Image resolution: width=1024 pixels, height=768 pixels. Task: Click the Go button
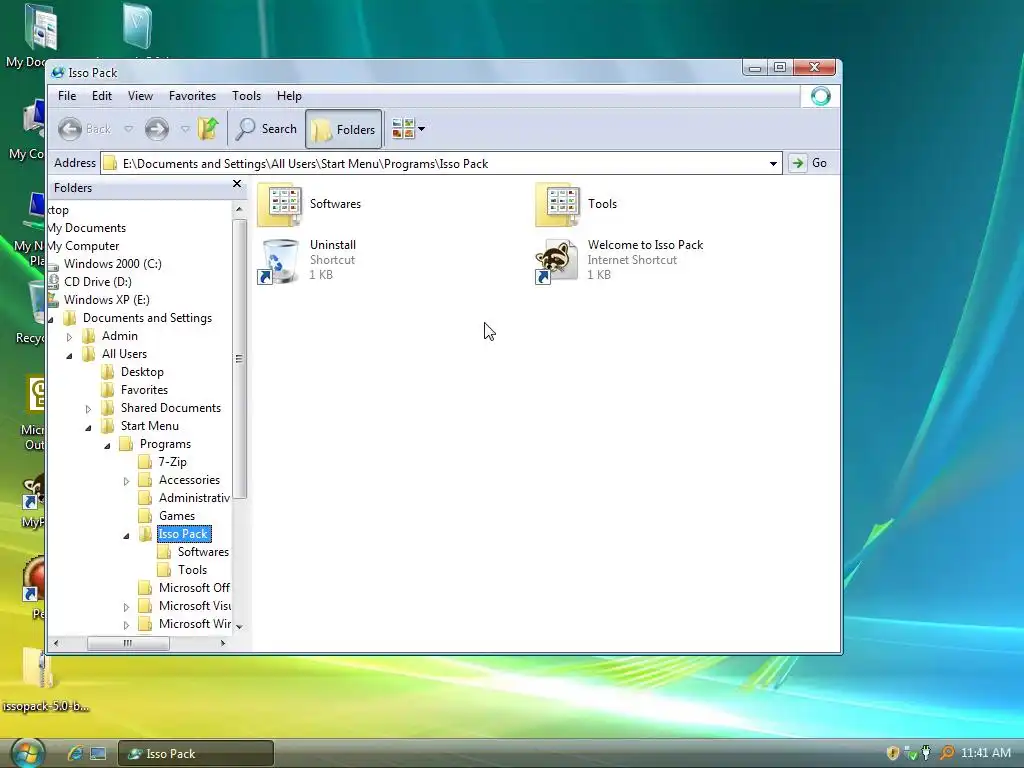[808, 163]
